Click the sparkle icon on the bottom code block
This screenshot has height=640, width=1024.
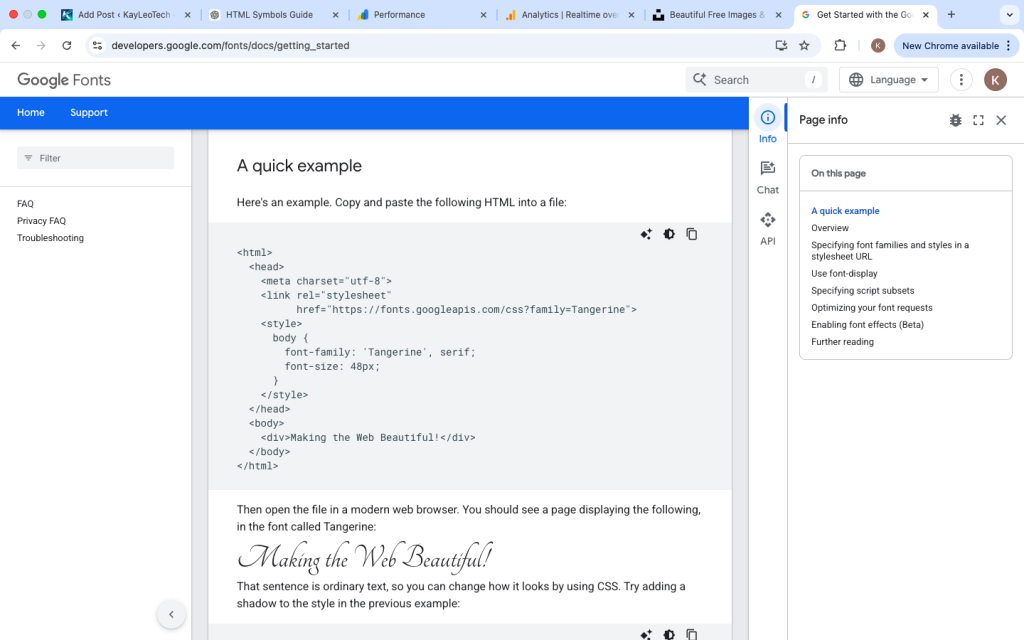click(646, 634)
